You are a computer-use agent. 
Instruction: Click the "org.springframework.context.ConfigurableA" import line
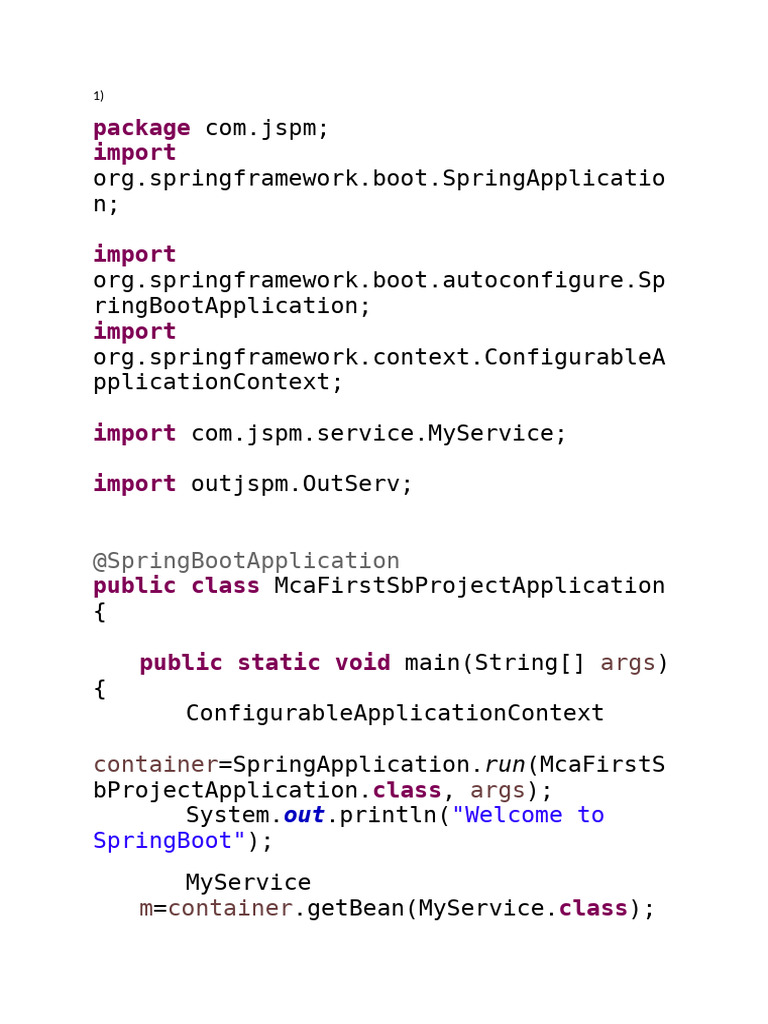[x=379, y=357]
